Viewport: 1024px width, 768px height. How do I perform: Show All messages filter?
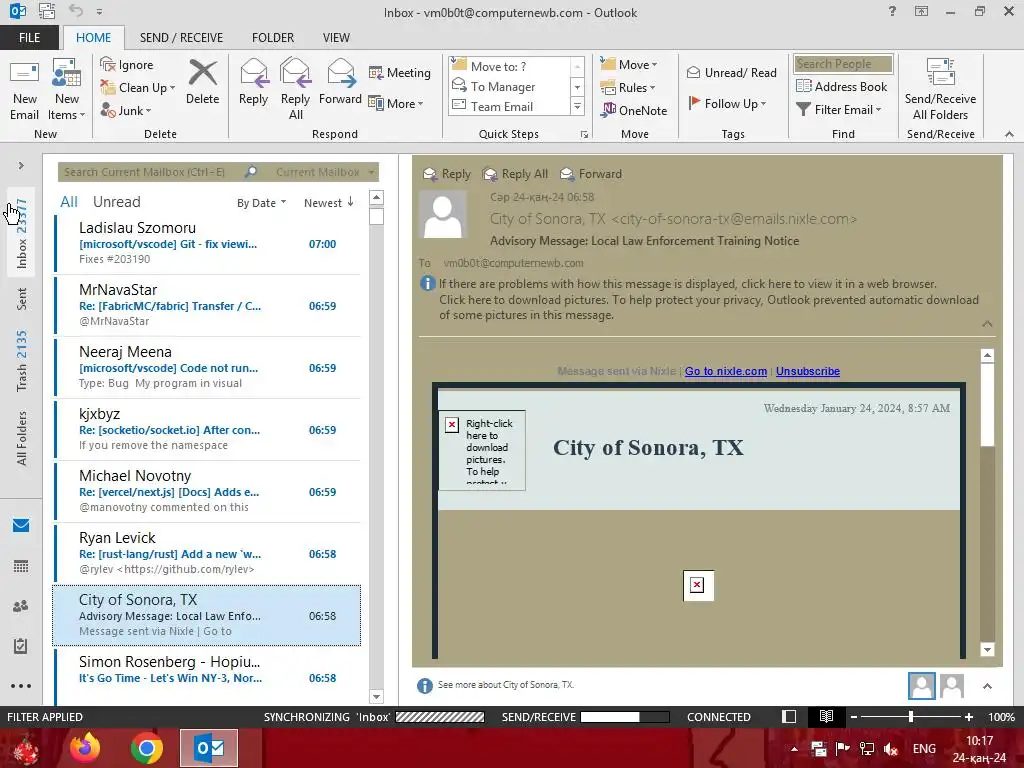click(69, 202)
